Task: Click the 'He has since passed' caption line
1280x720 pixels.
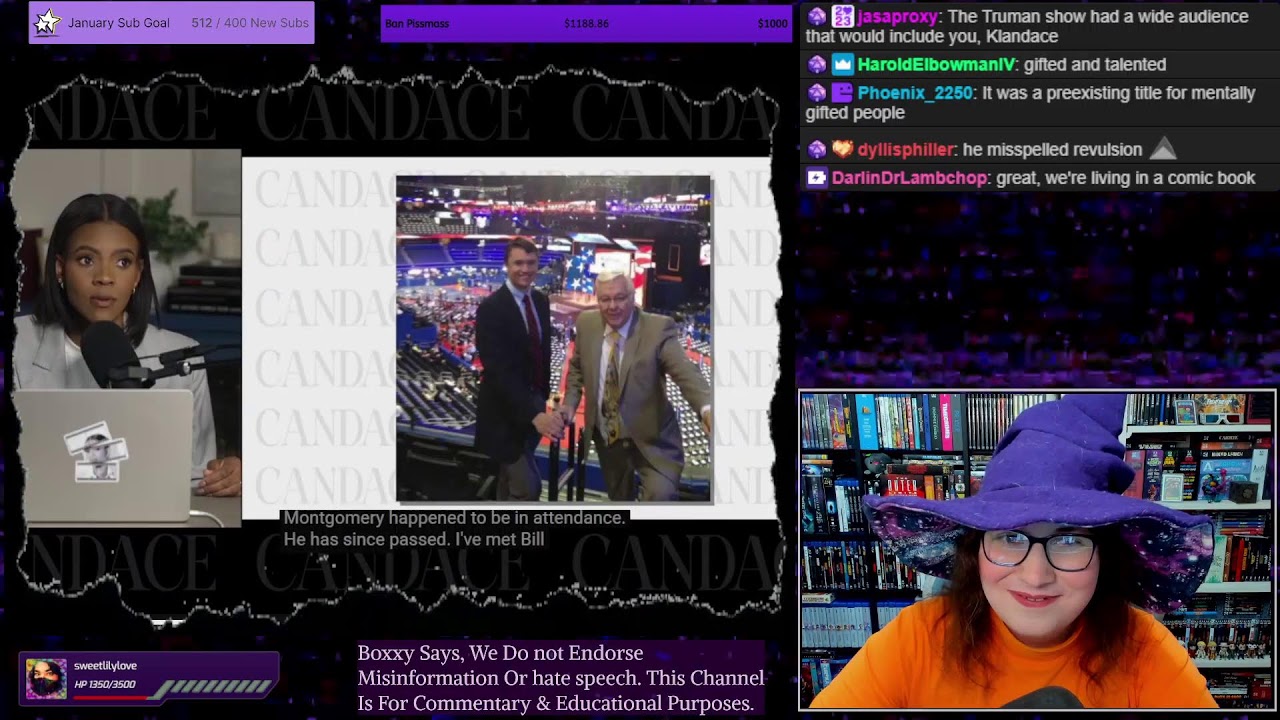Action: pyautogui.click(x=413, y=540)
